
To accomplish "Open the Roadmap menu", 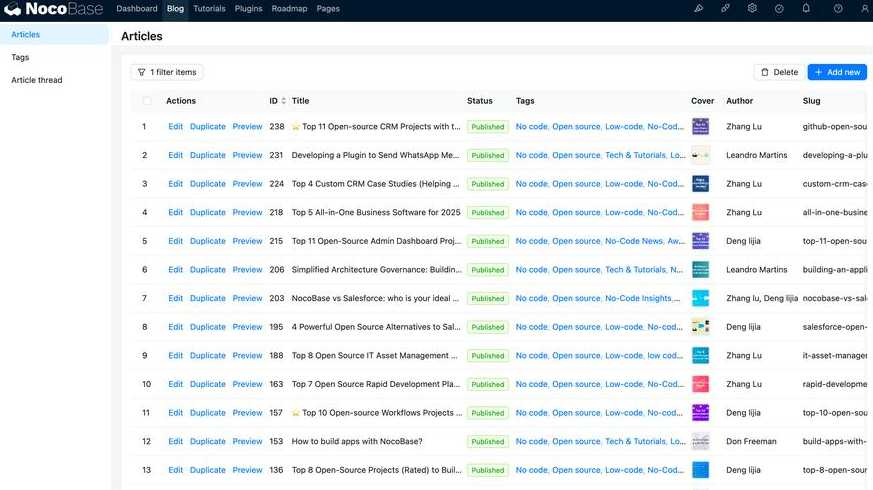I will point(290,9).
